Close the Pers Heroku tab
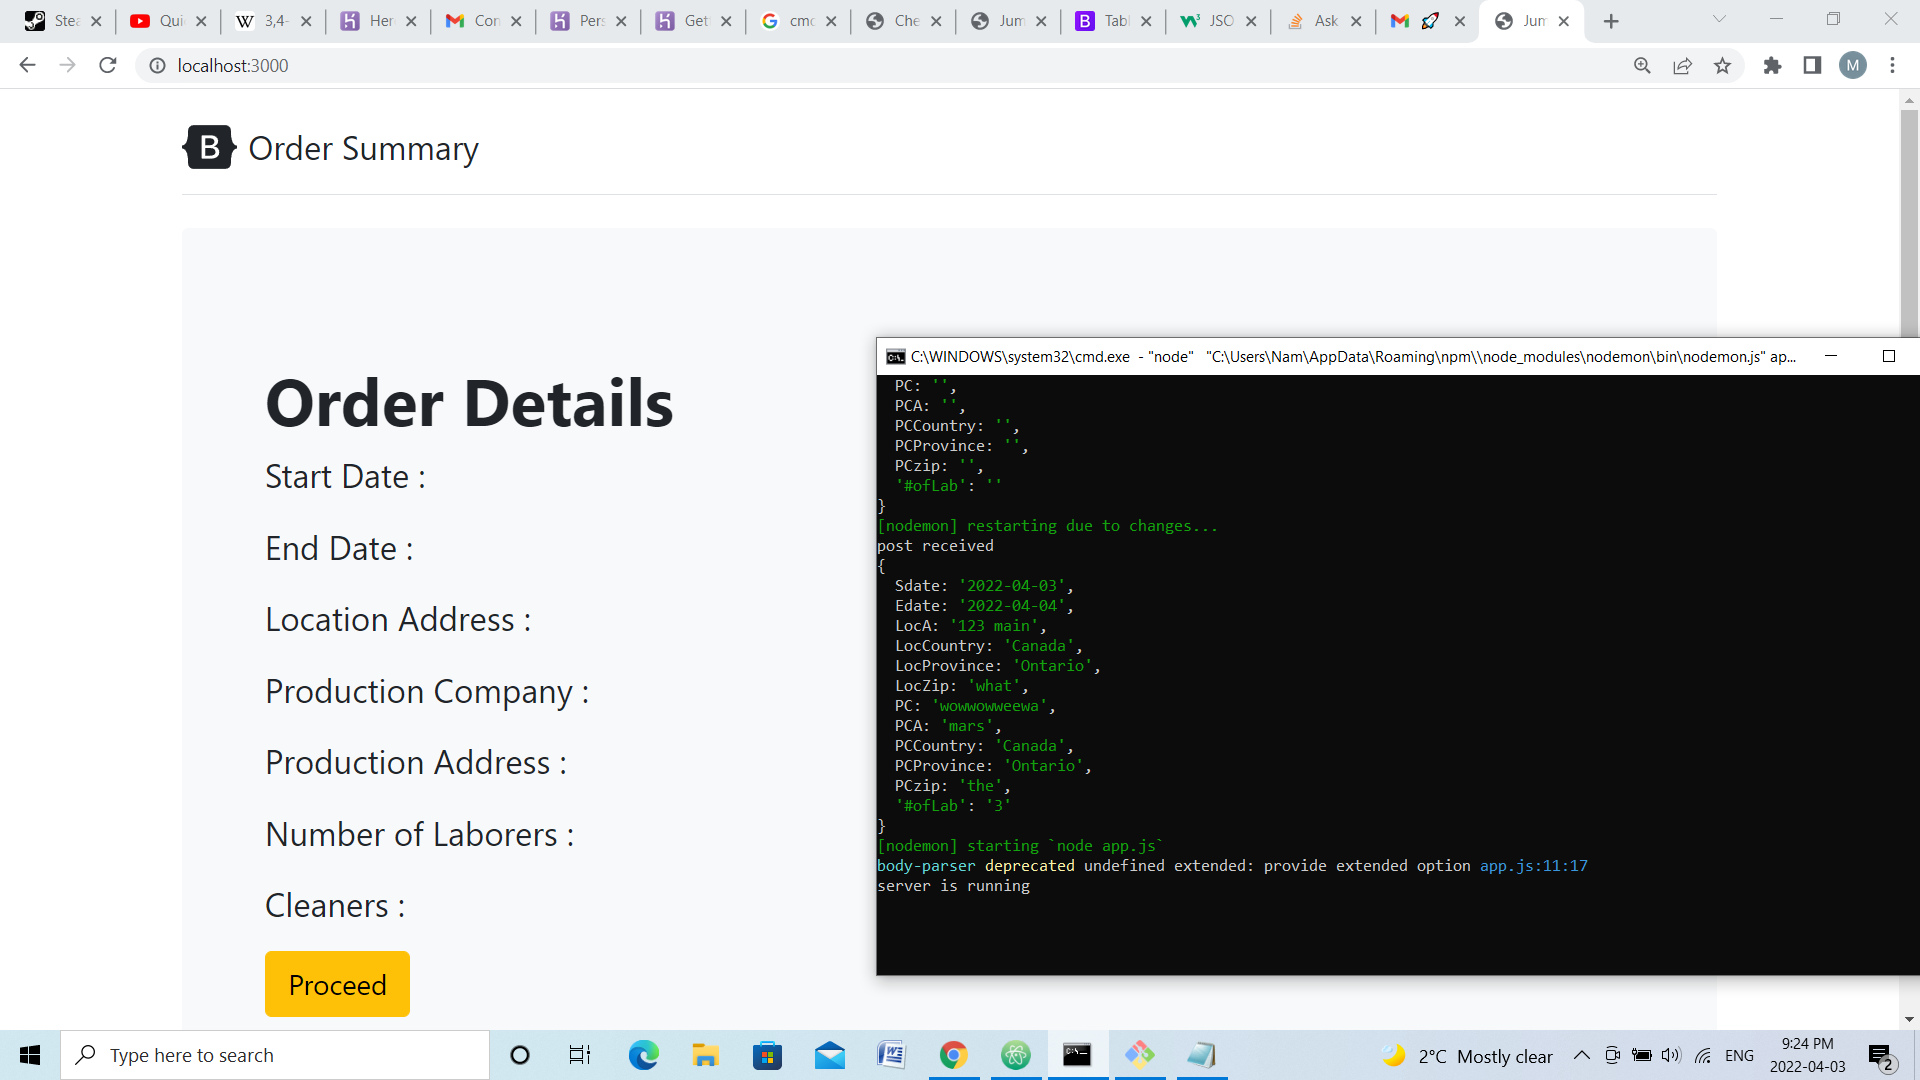Screen dimensions: 1920x1080 pyautogui.click(x=621, y=21)
